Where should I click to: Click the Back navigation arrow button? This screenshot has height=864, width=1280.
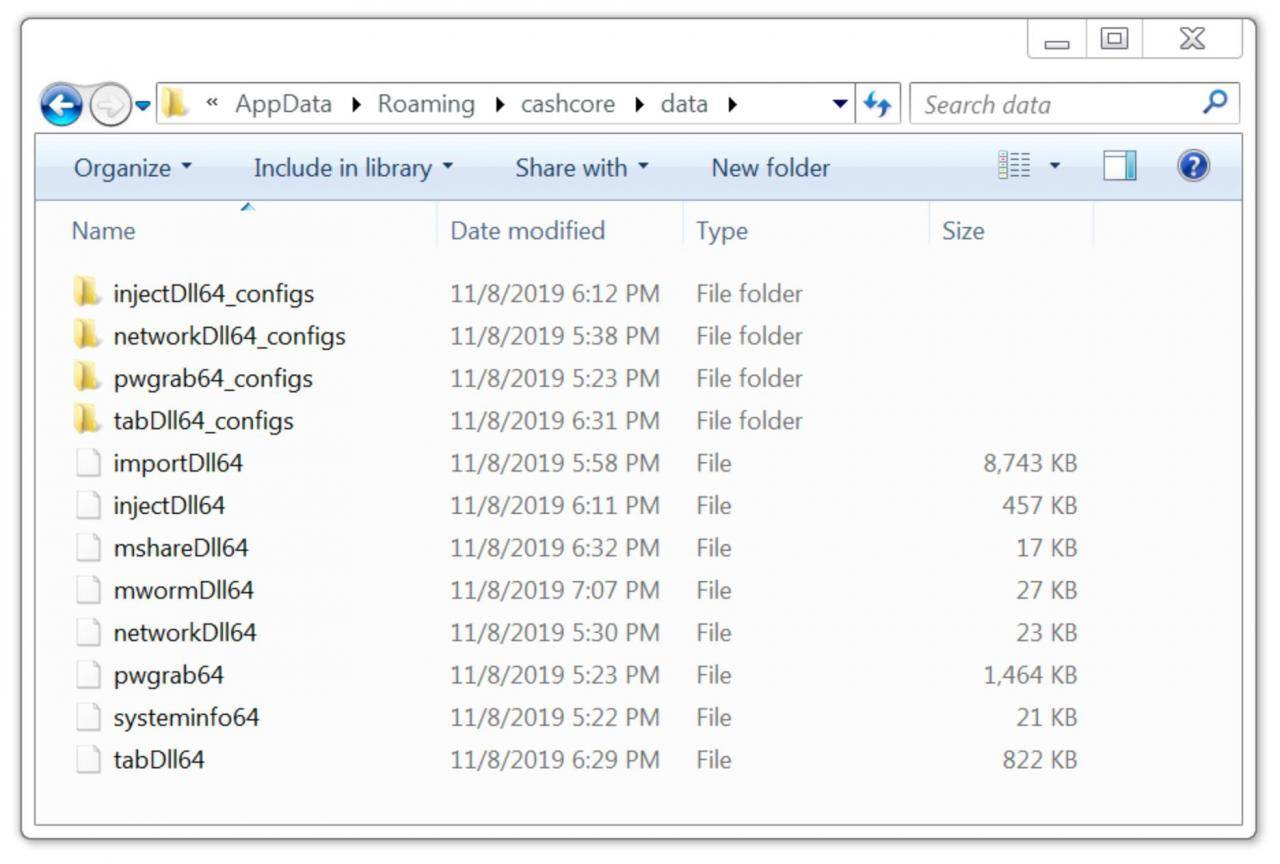[x=61, y=104]
